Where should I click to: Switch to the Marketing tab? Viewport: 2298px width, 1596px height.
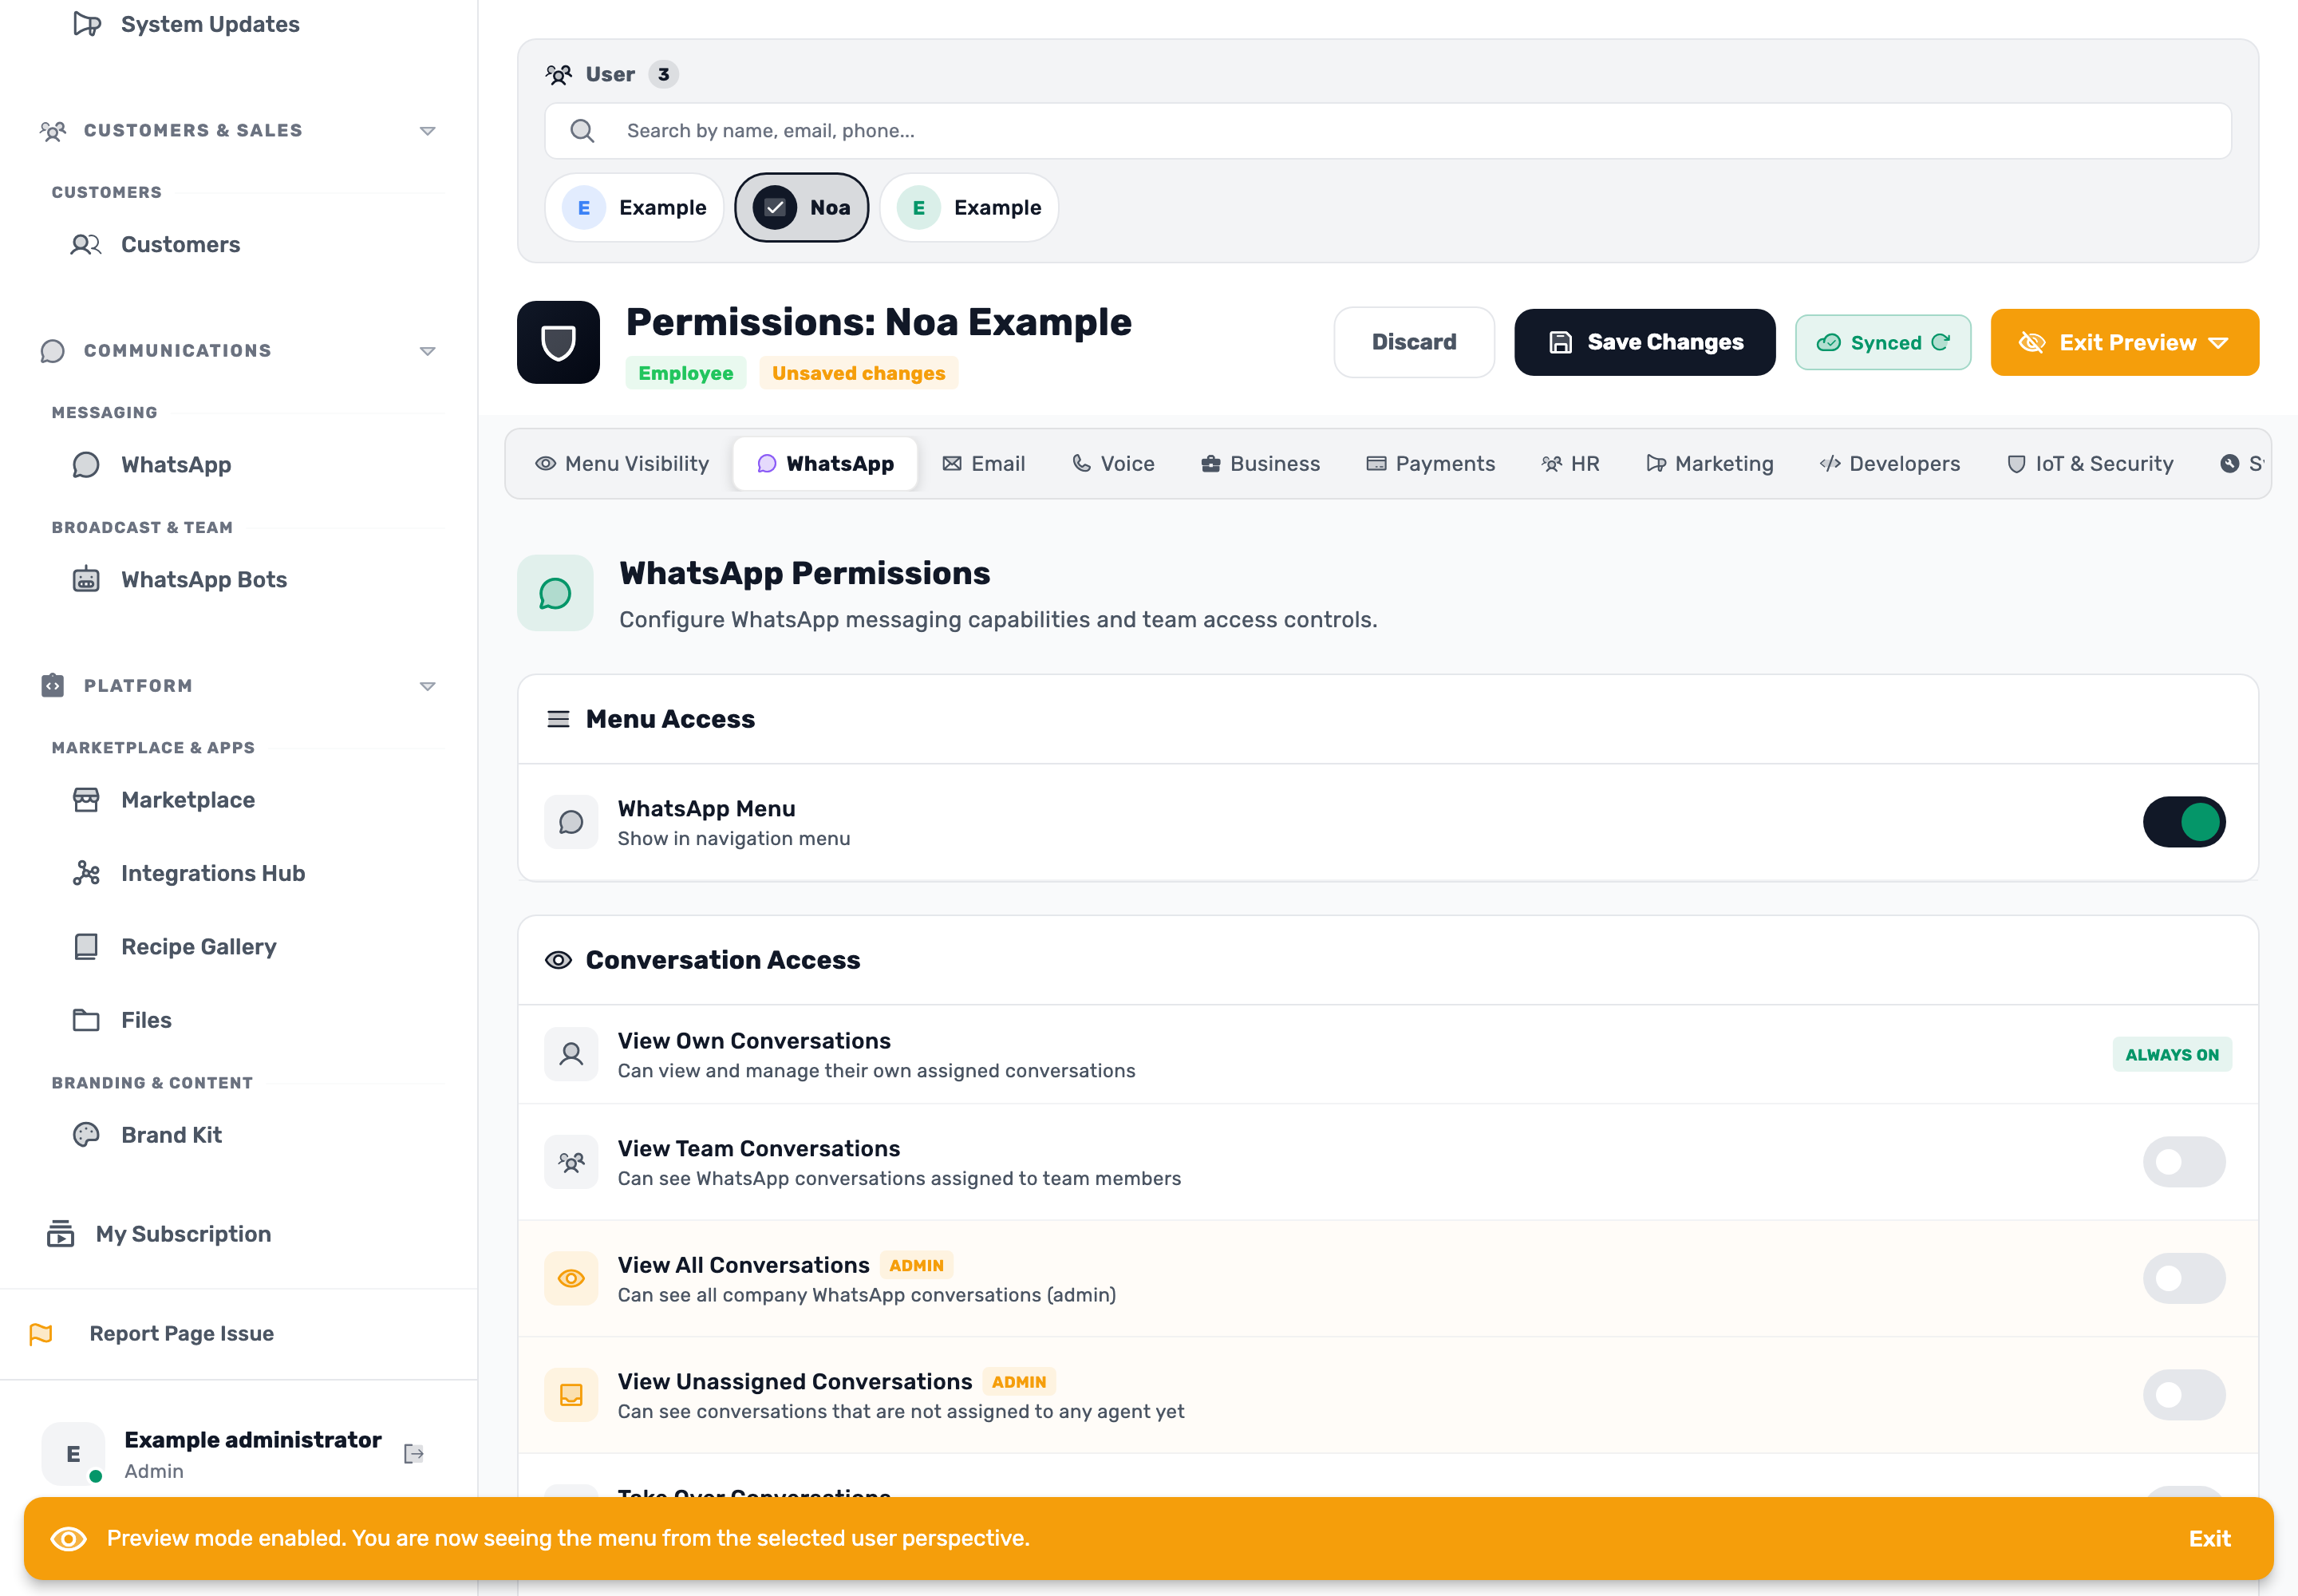[x=1710, y=464]
